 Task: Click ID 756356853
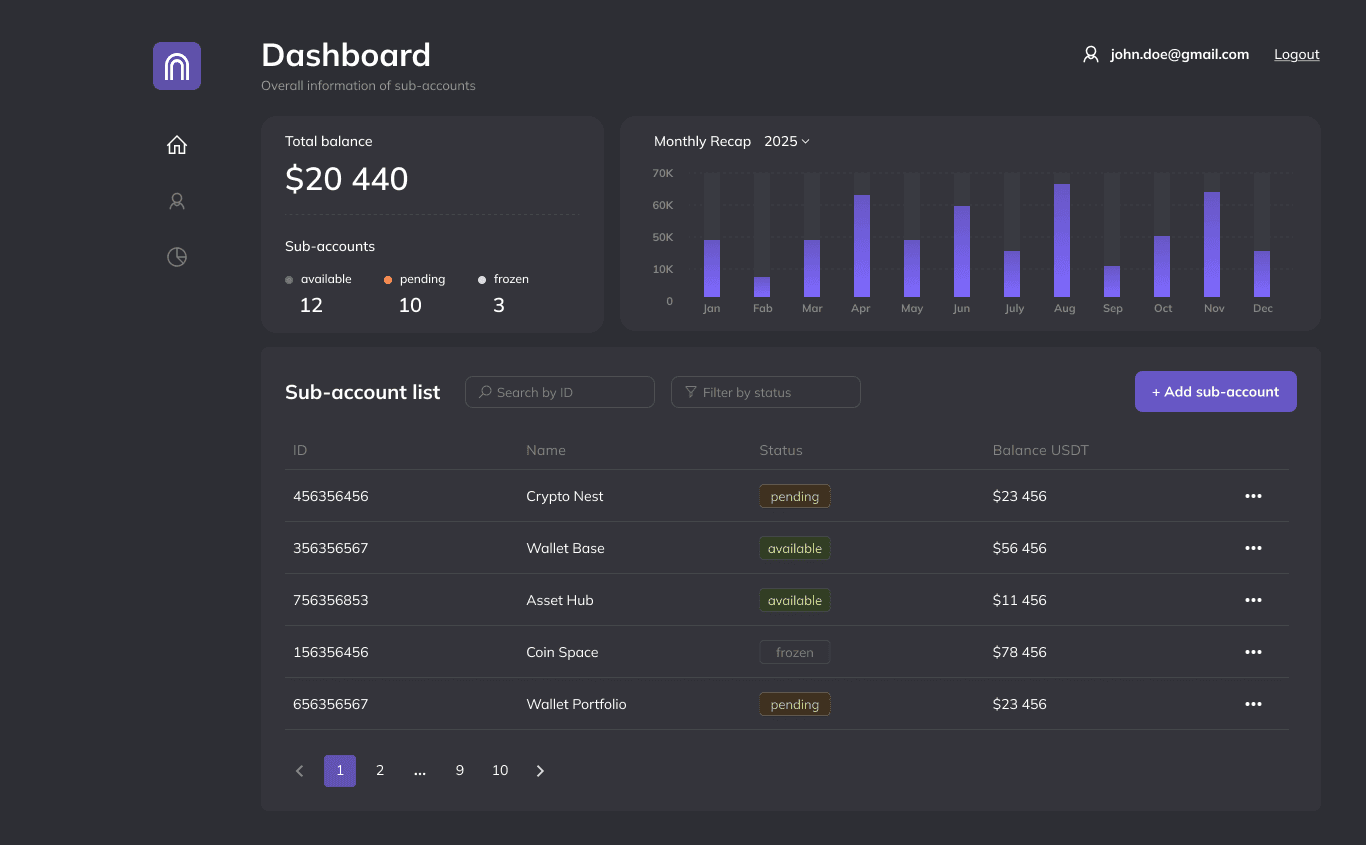[x=331, y=600]
